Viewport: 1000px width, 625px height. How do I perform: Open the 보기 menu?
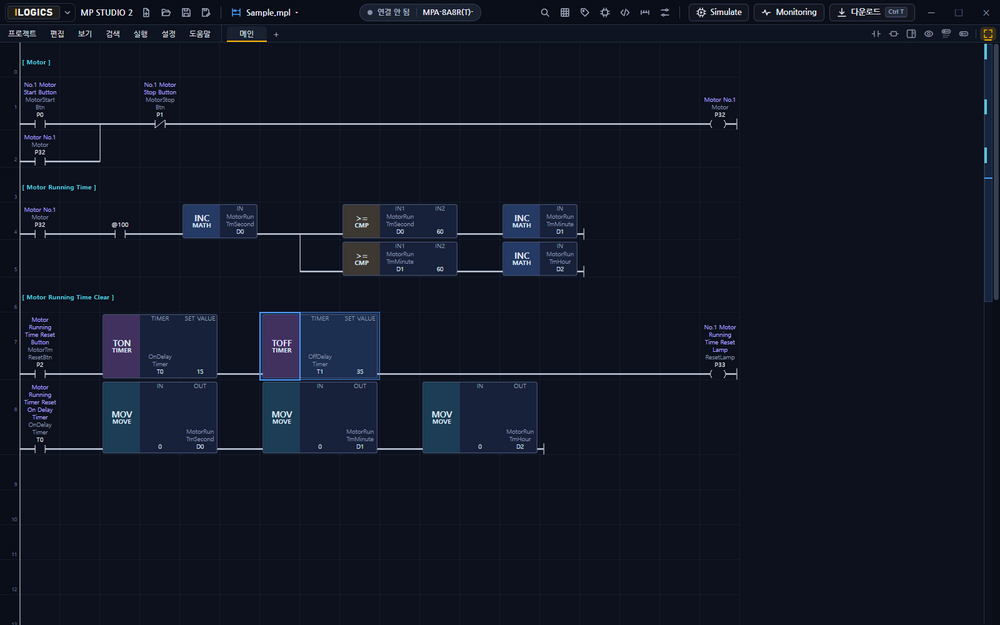click(x=85, y=34)
